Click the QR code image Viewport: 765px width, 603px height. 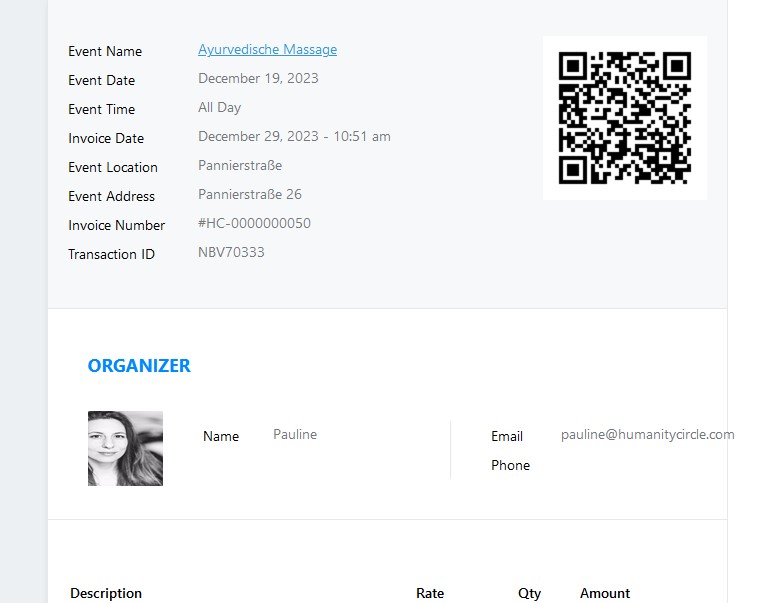(x=624, y=118)
